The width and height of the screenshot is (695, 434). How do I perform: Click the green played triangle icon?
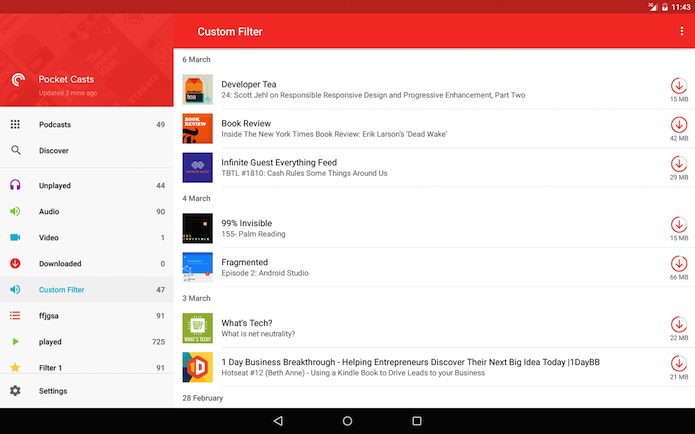16,341
